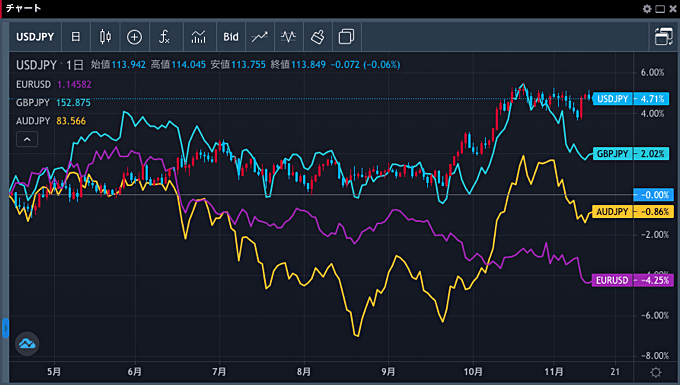
Task: Click the overlapping squares layout icon
Action: point(346,37)
